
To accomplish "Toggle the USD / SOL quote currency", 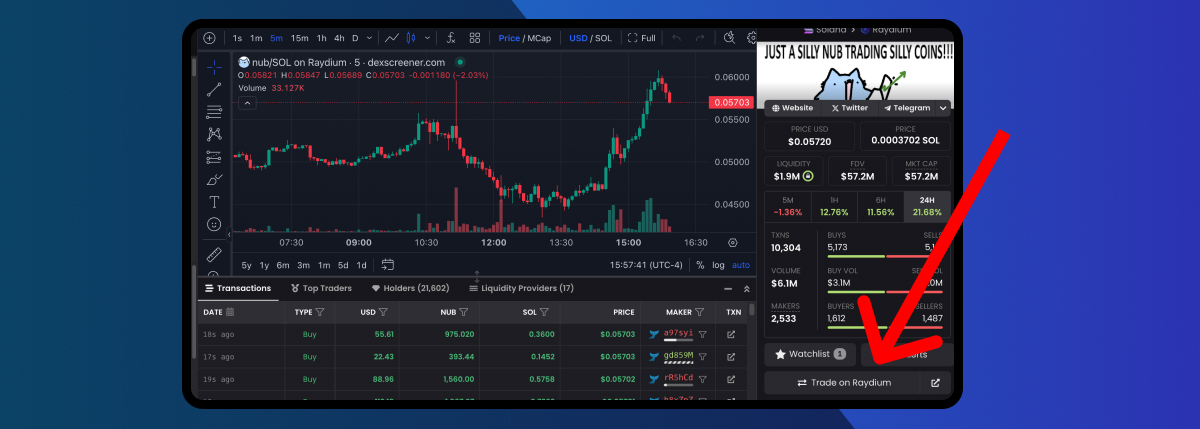I will [590, 38].
